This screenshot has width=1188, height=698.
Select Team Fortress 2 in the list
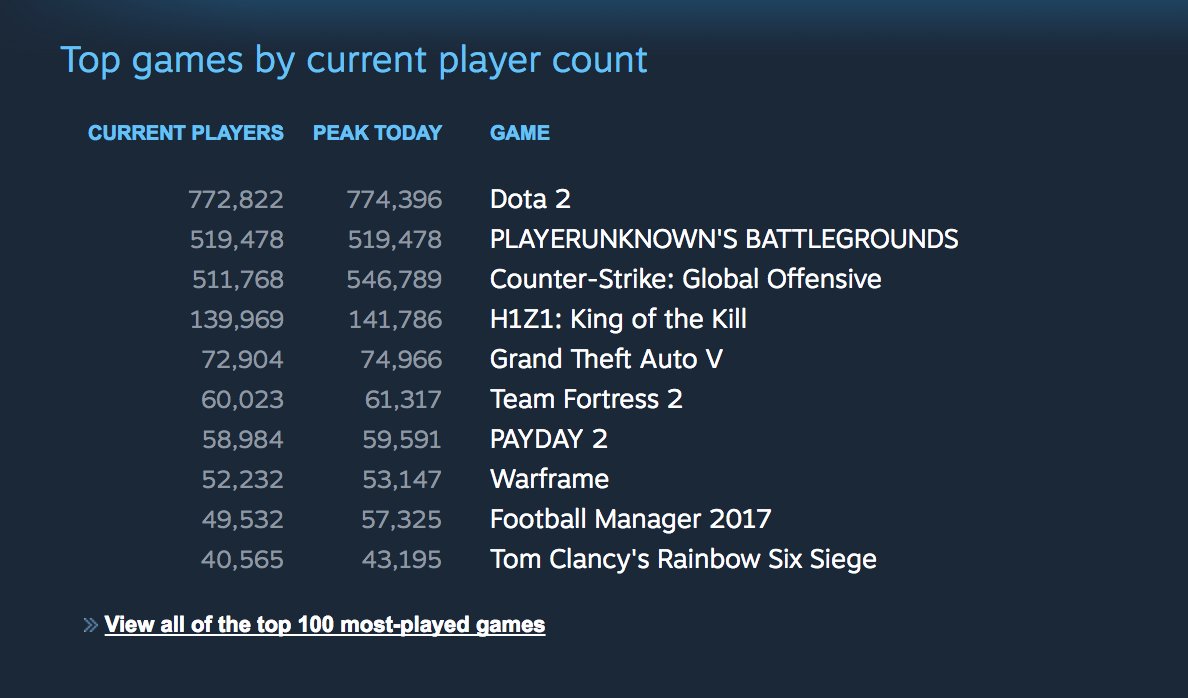(x=585, y=399)
